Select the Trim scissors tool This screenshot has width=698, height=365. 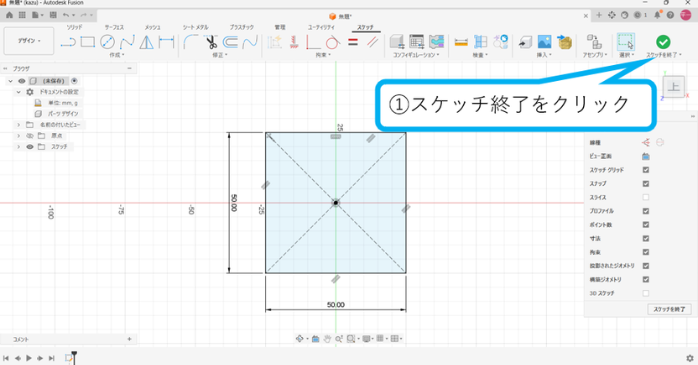[211, 42]
